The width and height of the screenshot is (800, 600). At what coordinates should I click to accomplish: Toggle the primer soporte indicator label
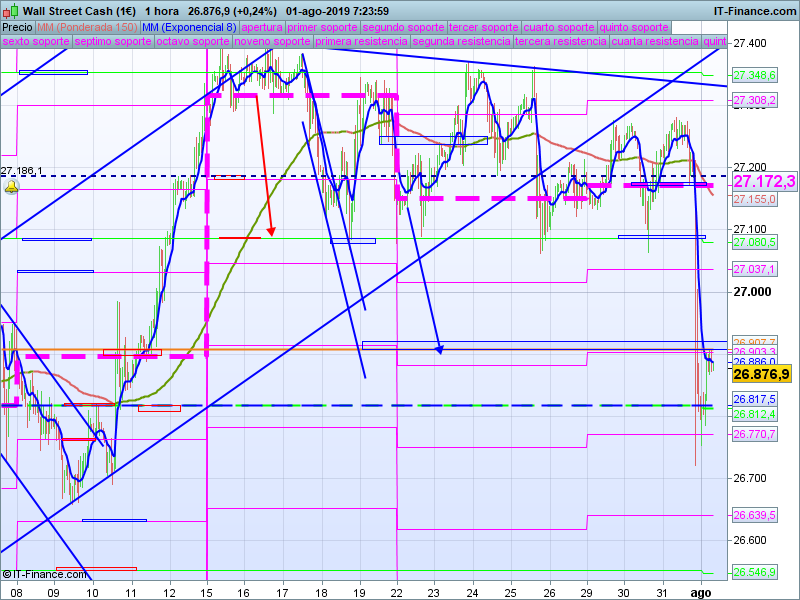(x=322, y=27)
